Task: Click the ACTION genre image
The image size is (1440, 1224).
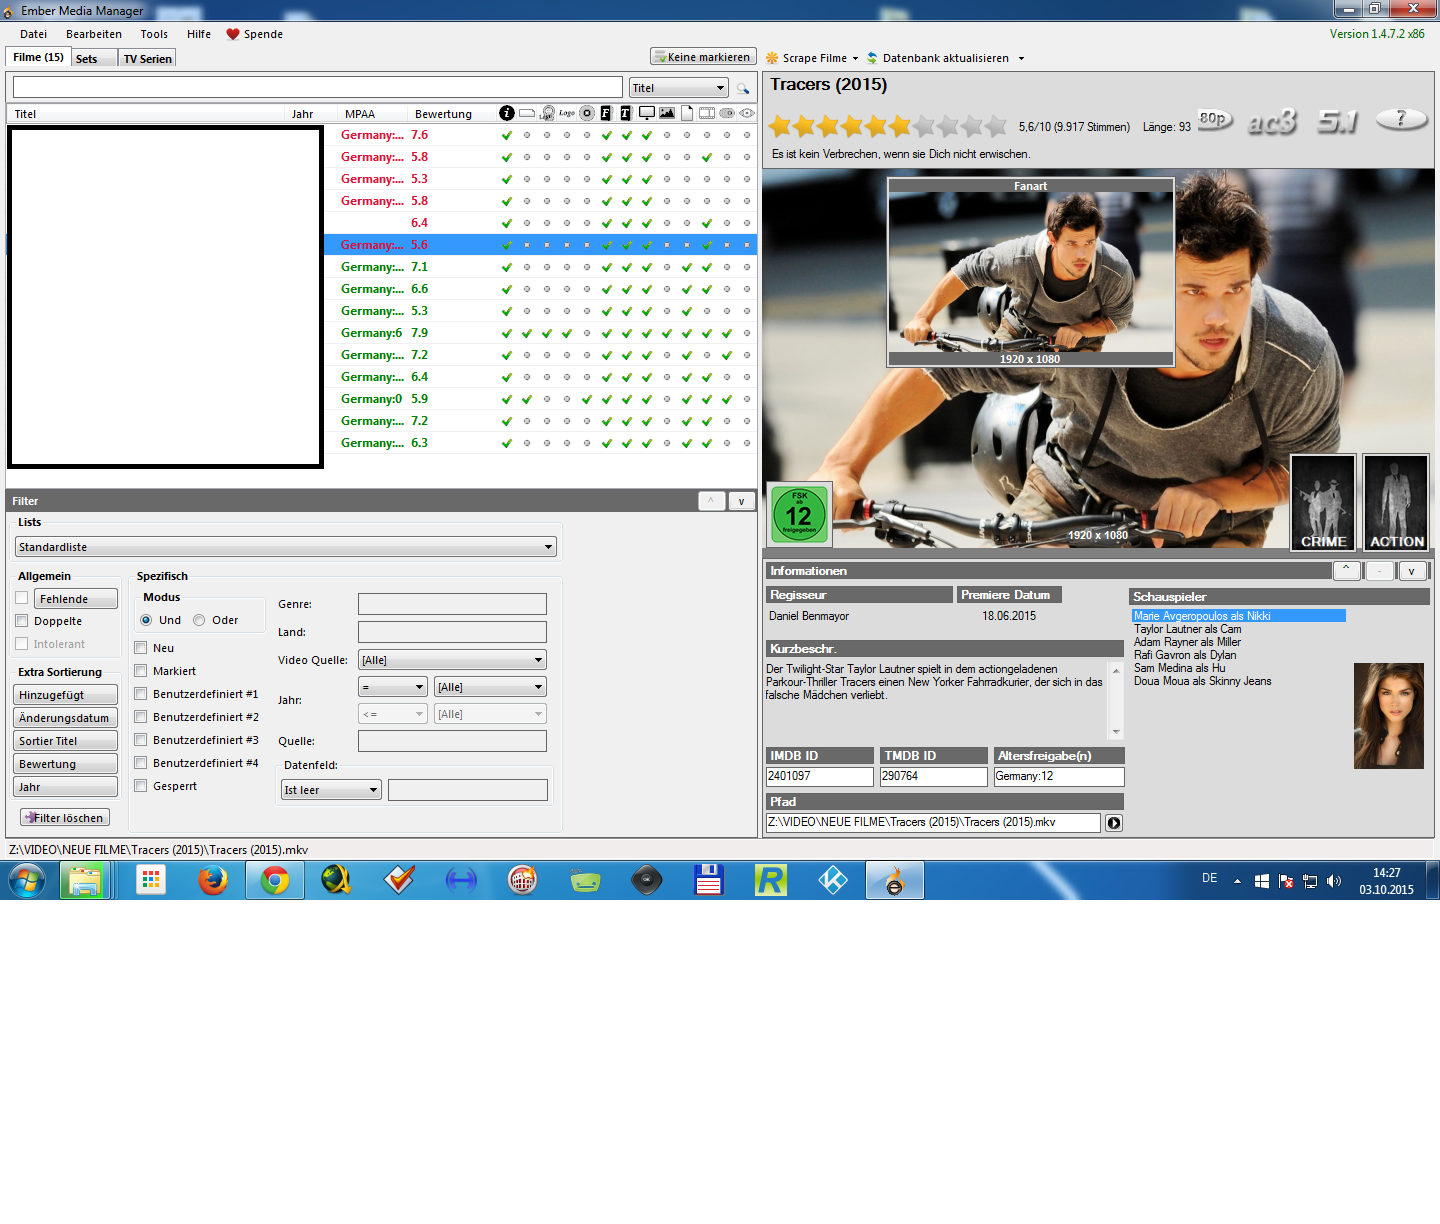Action: point(1396,502)
